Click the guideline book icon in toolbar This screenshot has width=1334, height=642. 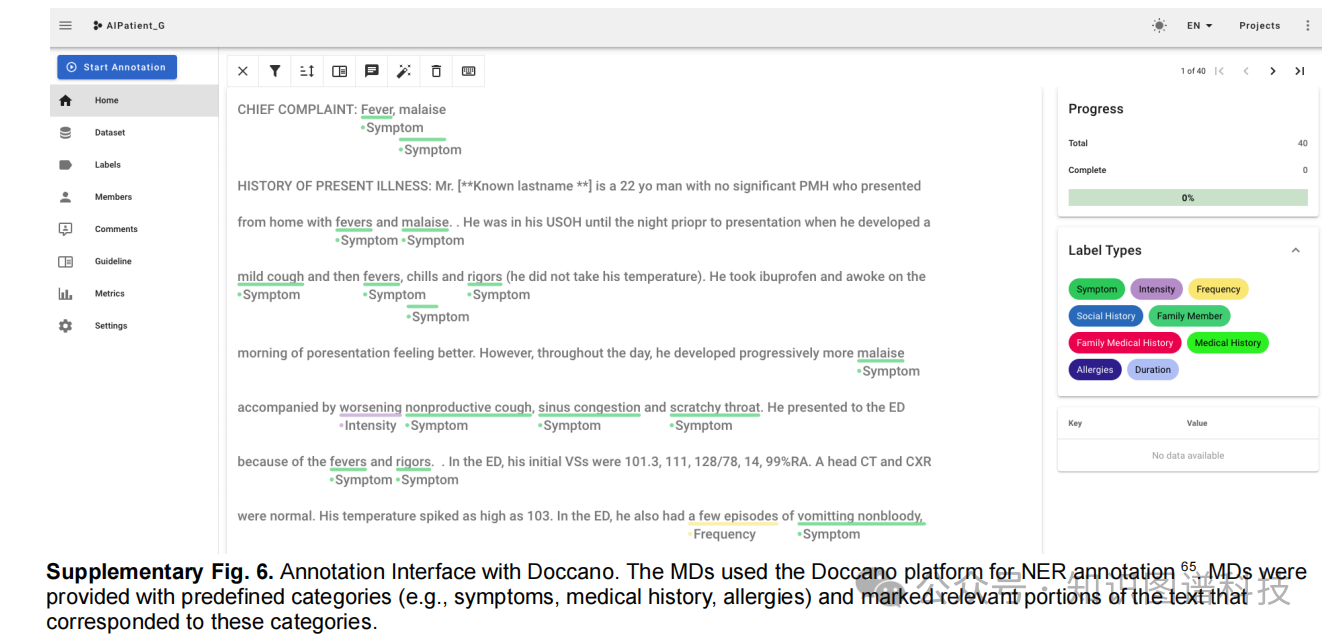coord(340,71)
